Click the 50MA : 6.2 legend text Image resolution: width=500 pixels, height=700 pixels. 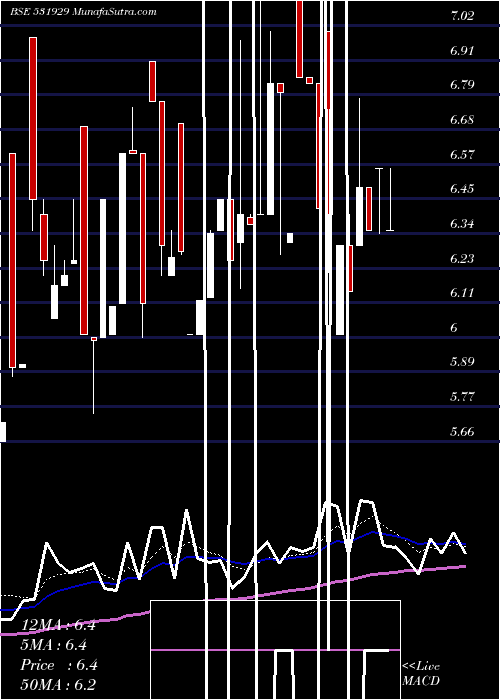pos(58,685)
